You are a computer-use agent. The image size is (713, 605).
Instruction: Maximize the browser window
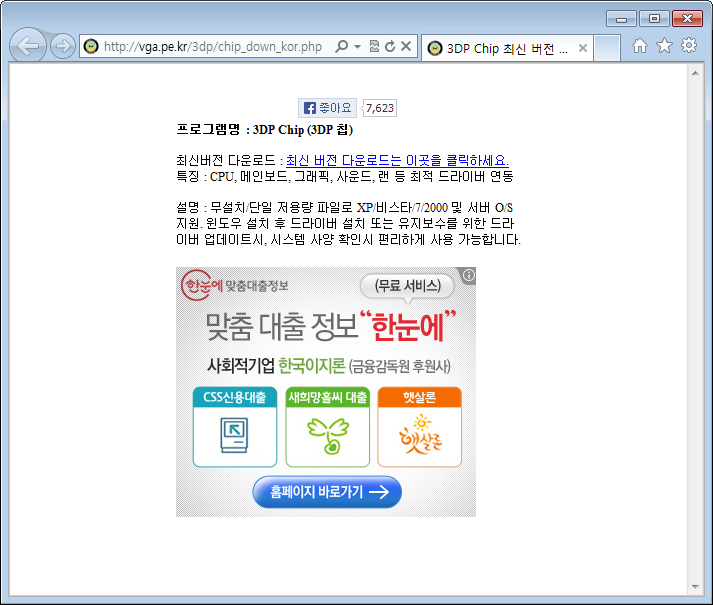pyautogui.click(x=654, y=19)
